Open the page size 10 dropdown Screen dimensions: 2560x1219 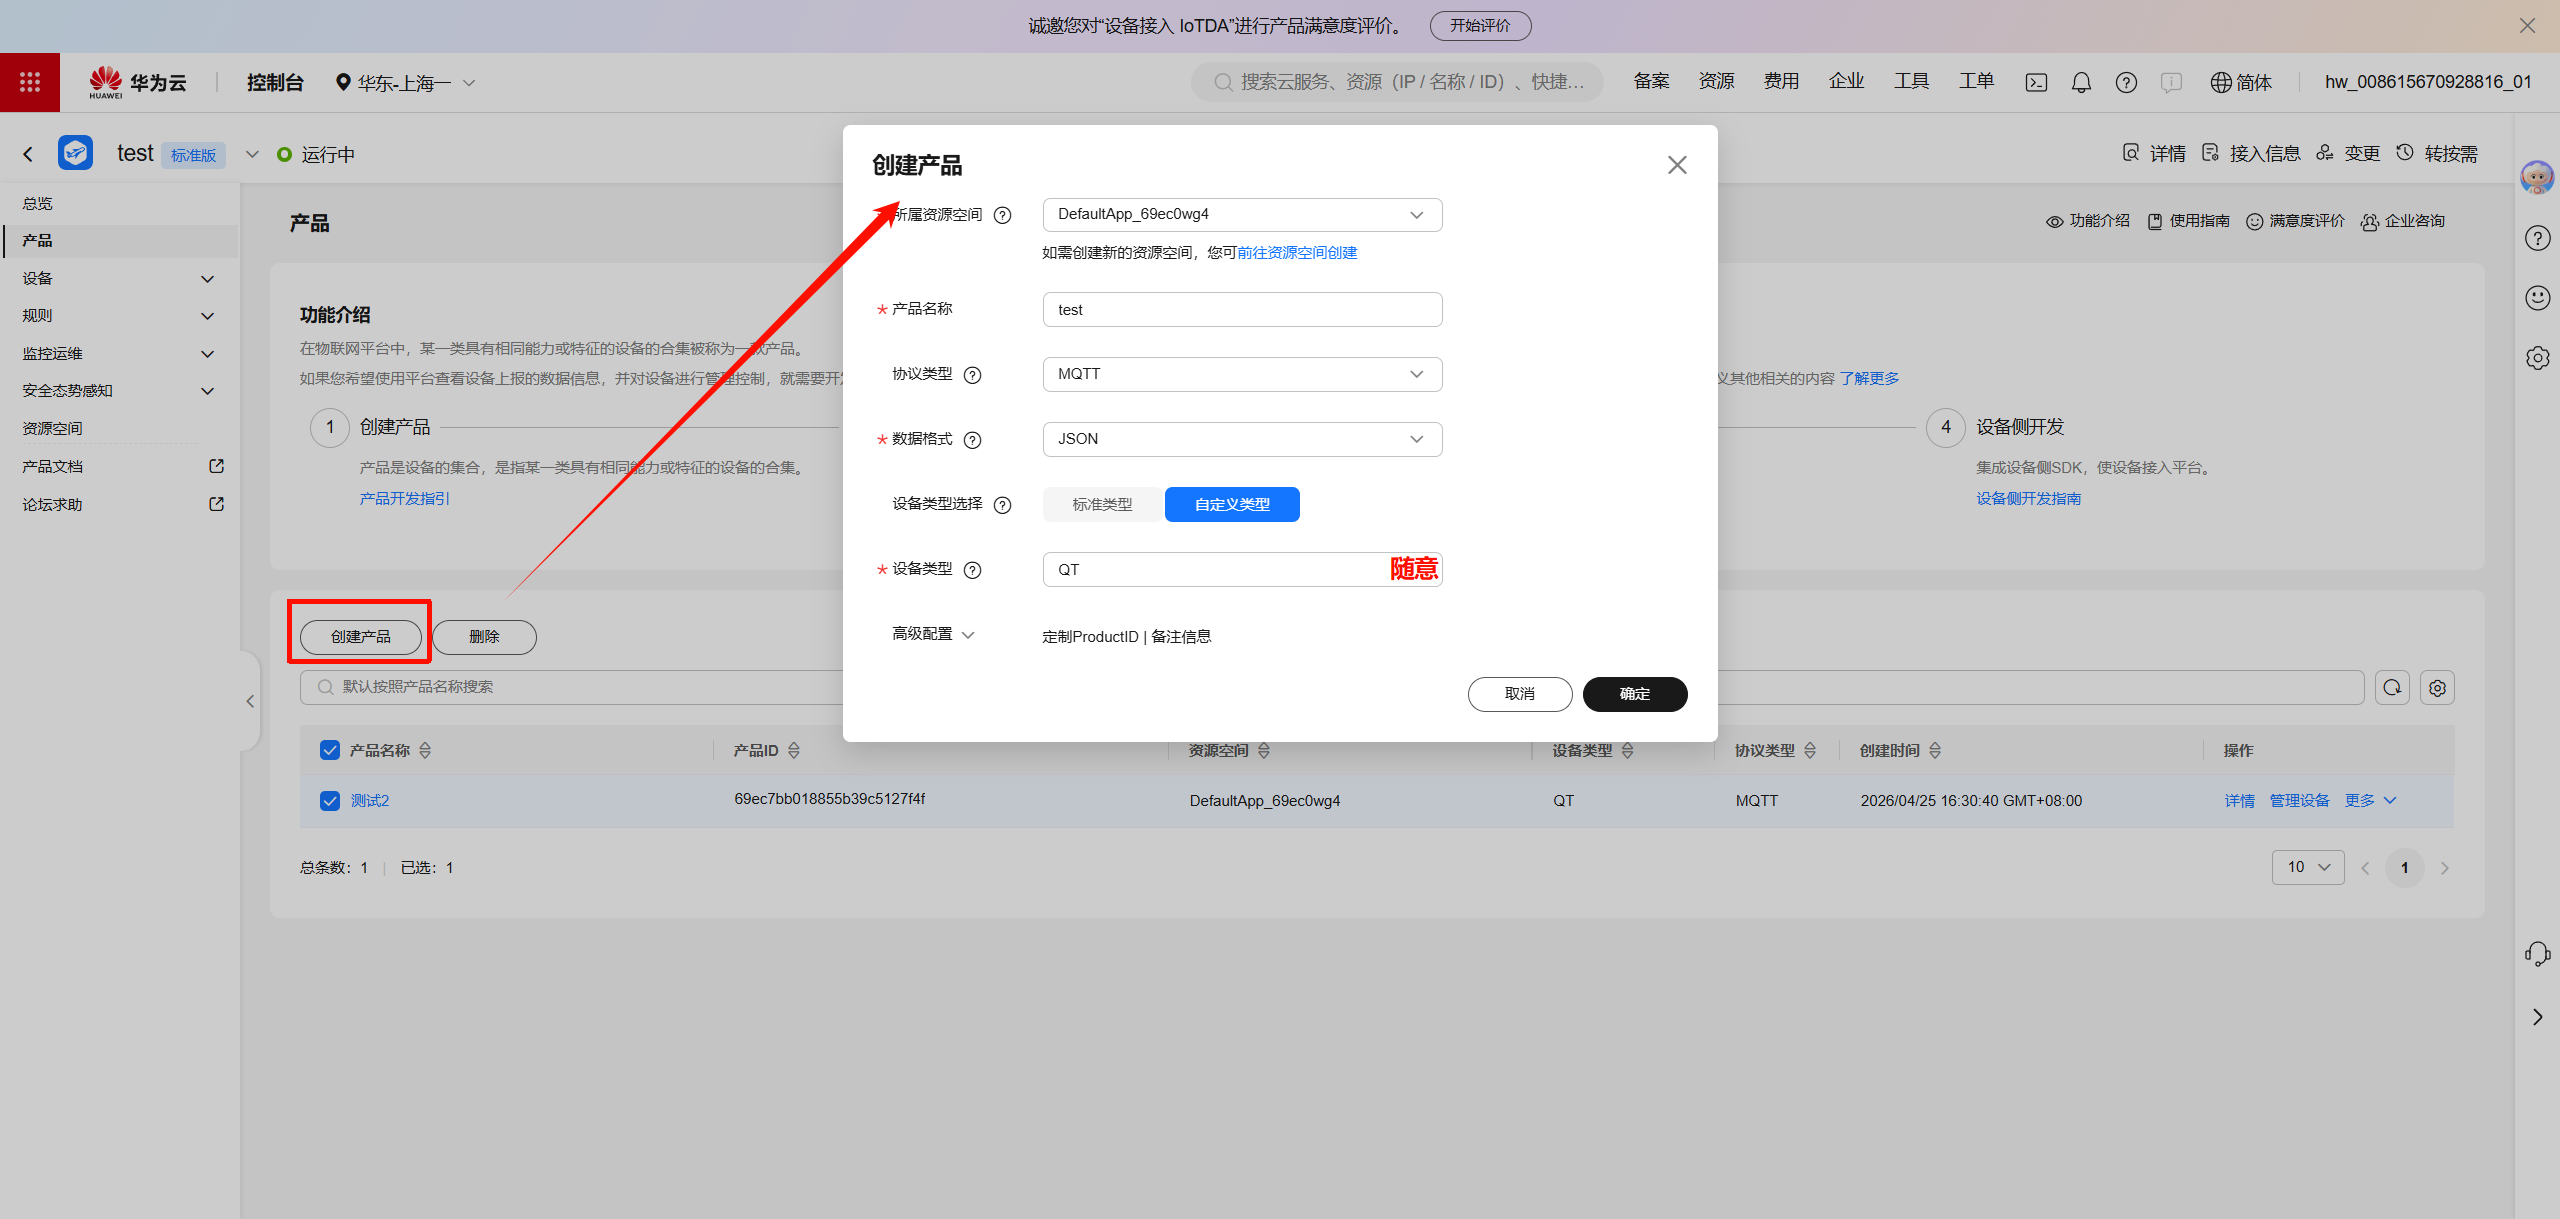pyautogui.click(x=2308, y=867)
